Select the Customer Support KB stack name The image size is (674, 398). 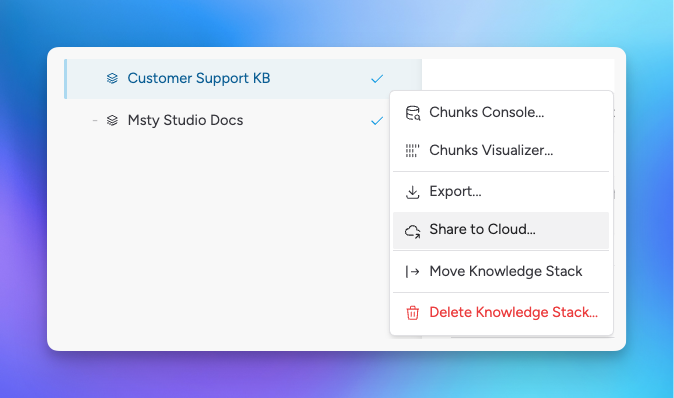[x=199, y=78]
